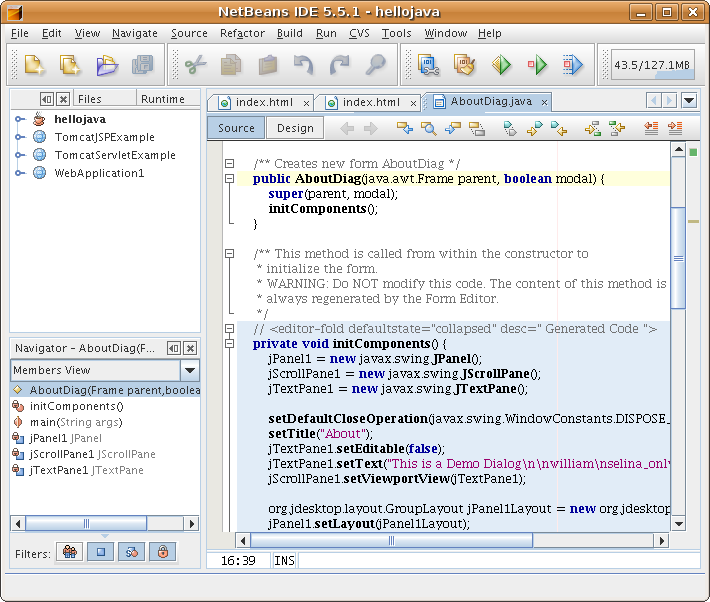710x602 pixels.
Task: Click the Find magnifier icon in main toolbar
Action: click(375, 65)
